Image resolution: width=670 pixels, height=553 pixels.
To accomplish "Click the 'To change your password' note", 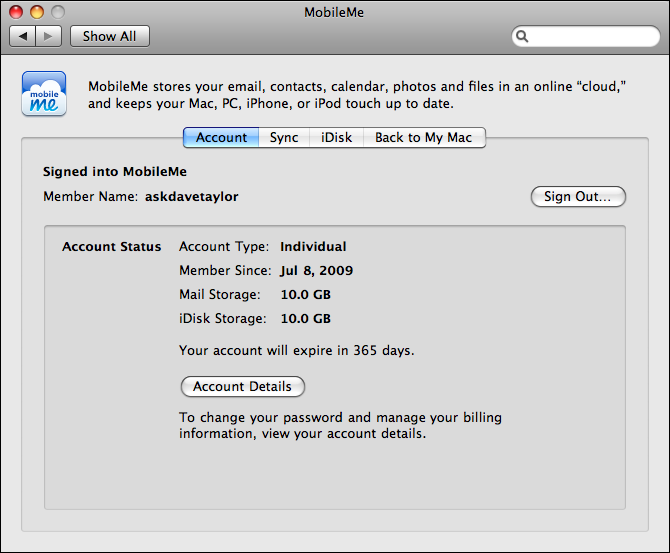I will (340, 425).
